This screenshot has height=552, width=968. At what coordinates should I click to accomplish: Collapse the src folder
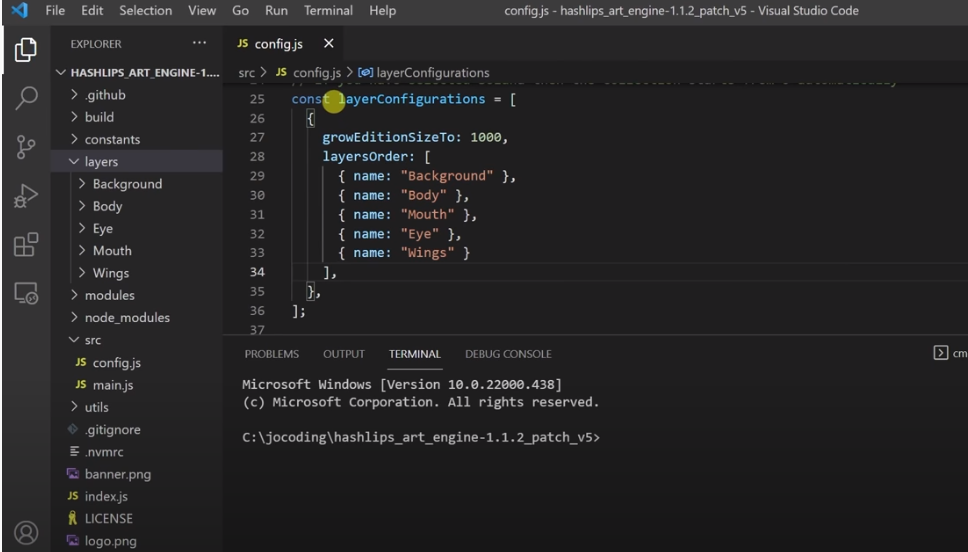click(x=137, y=340)
